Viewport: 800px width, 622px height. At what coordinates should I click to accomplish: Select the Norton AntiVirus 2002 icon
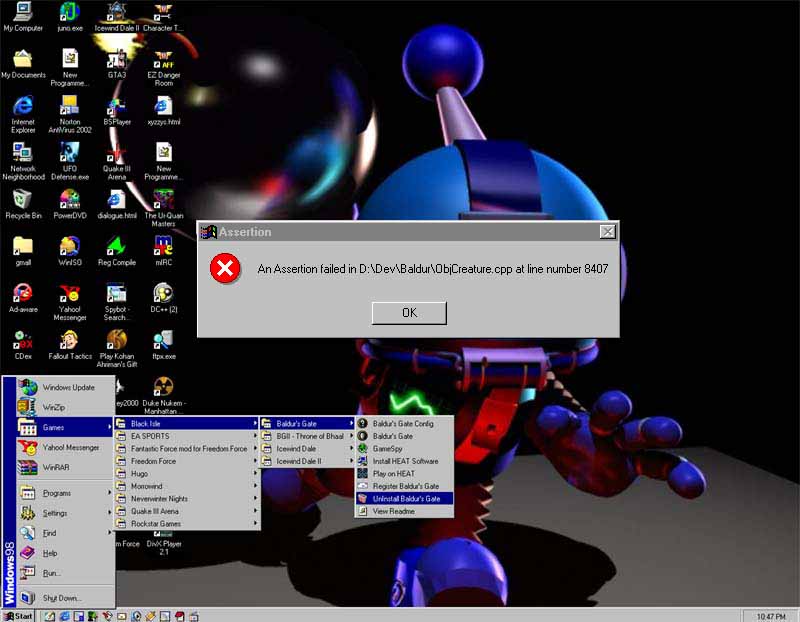70,115
